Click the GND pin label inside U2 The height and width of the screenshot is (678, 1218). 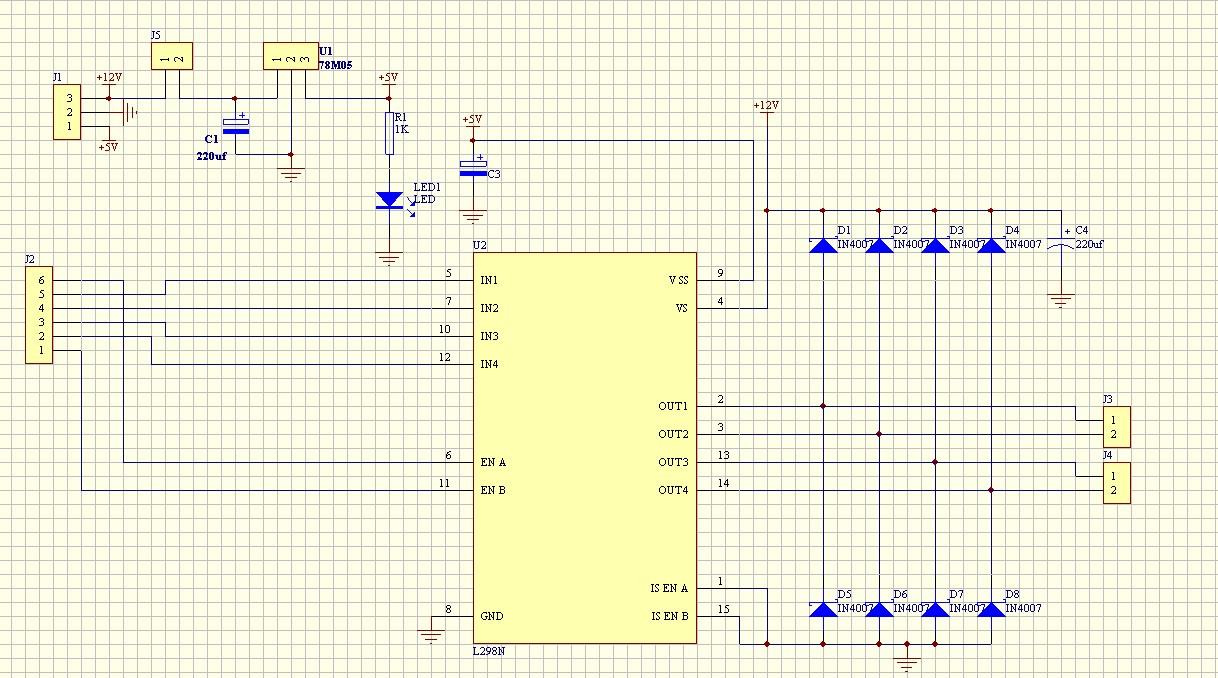pos(492,617)
